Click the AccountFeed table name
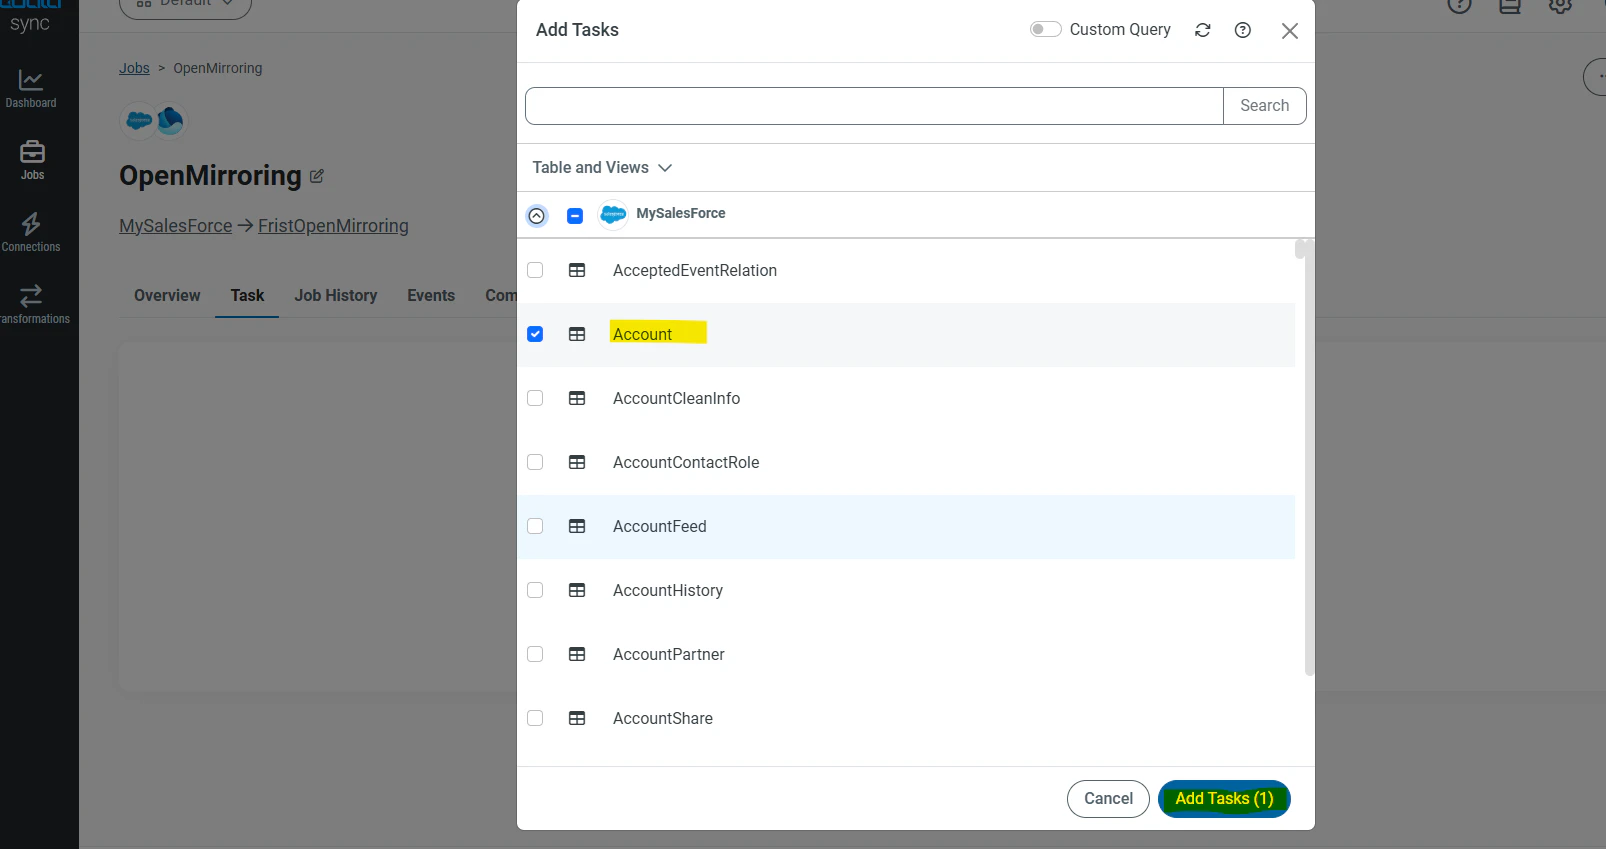Viewport: 1606px width, 849px height. coord(660,527)
